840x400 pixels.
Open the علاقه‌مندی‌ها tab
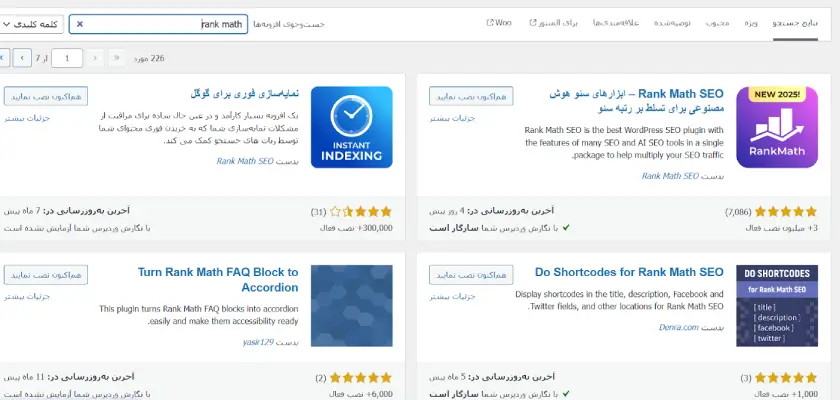coord(616,24)
